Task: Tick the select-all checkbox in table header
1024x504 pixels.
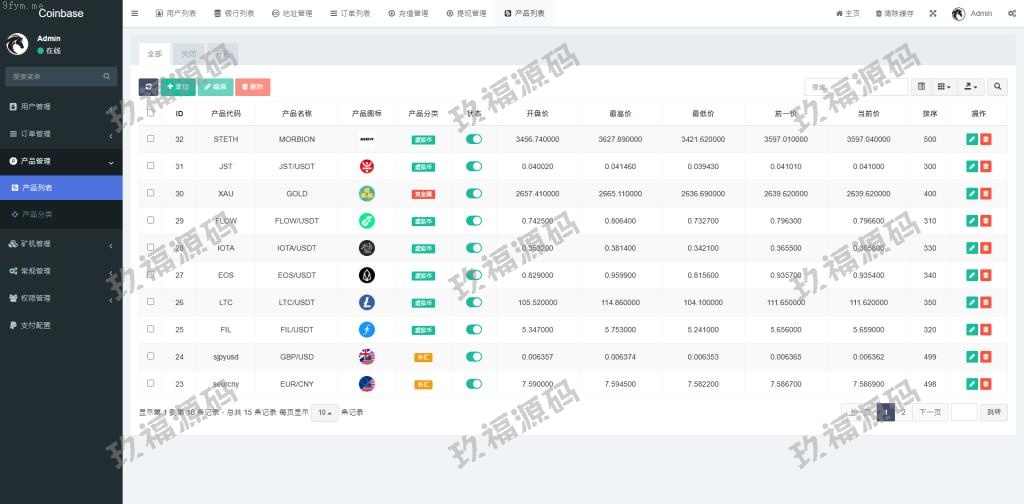Action: tap(151, 113)
